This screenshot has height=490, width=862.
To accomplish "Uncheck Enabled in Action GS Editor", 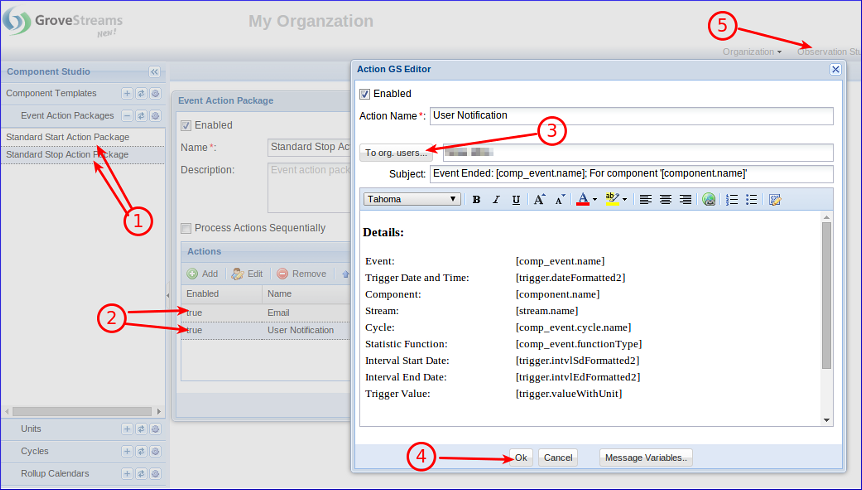I will 365,94.
